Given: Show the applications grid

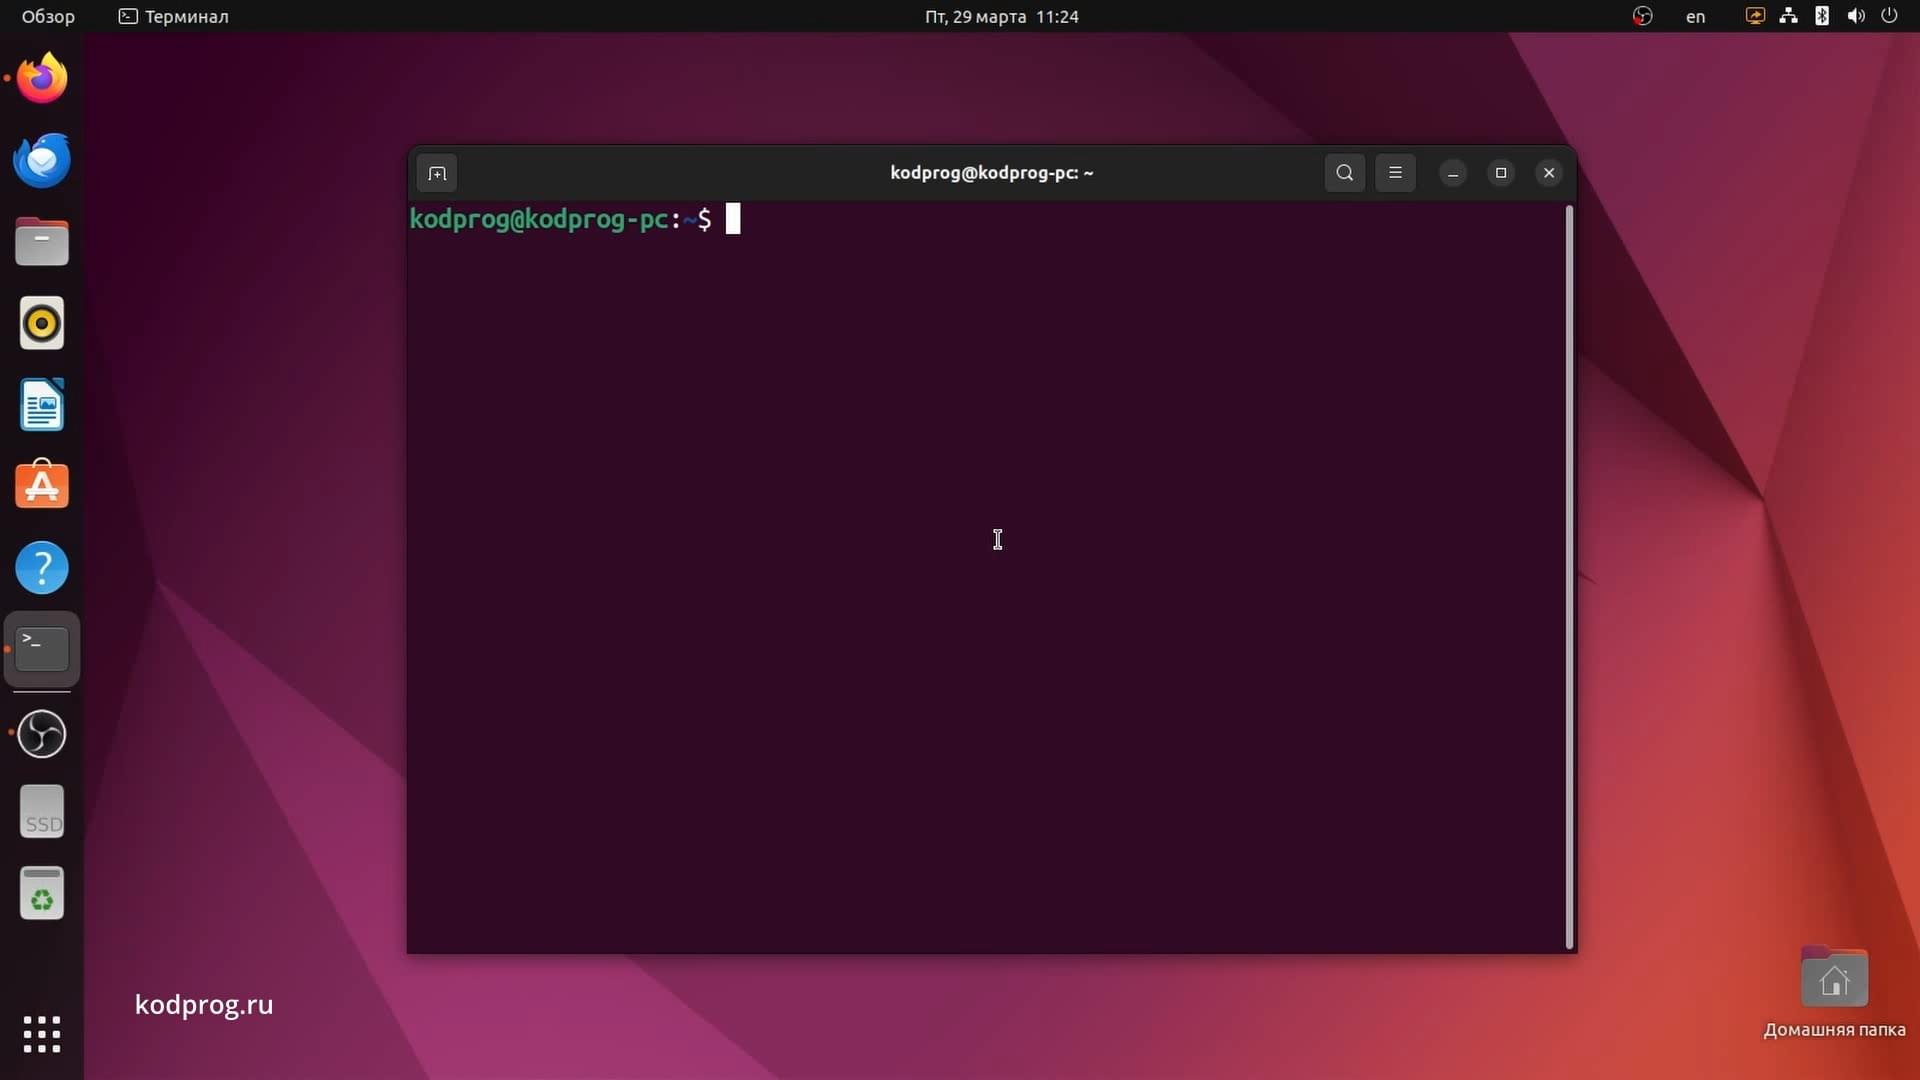Looking at the screenshot, I should (42, 1034).
